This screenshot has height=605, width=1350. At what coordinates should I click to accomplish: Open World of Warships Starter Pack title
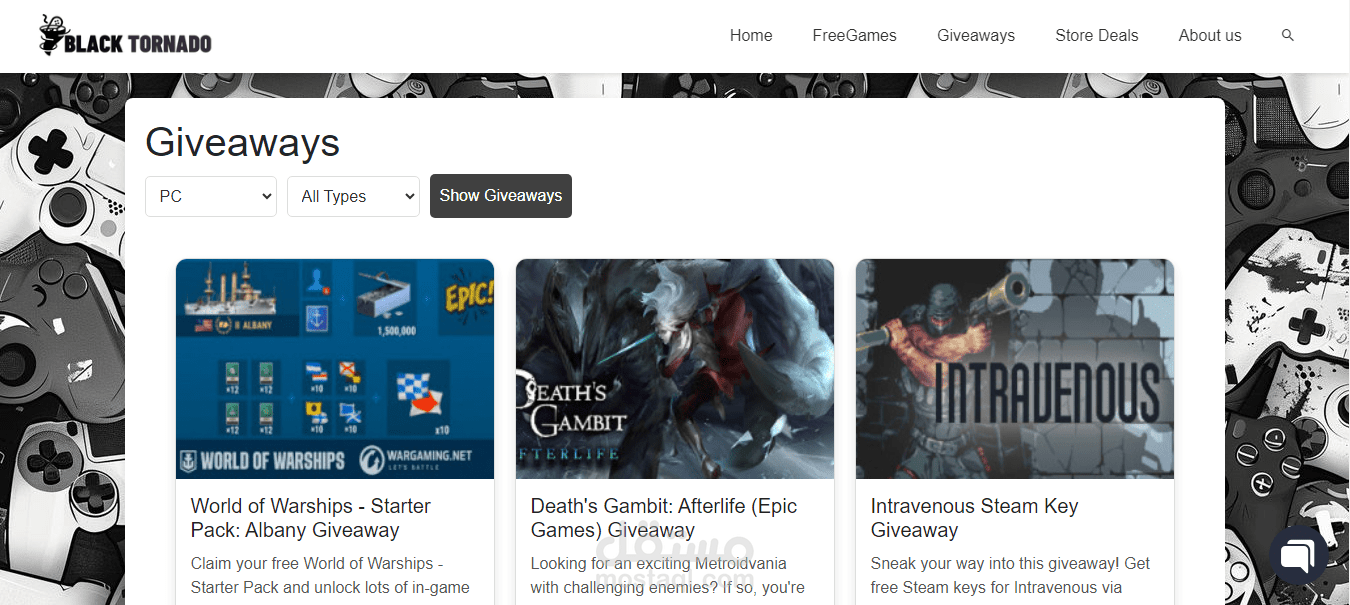[x=311, y=518]
